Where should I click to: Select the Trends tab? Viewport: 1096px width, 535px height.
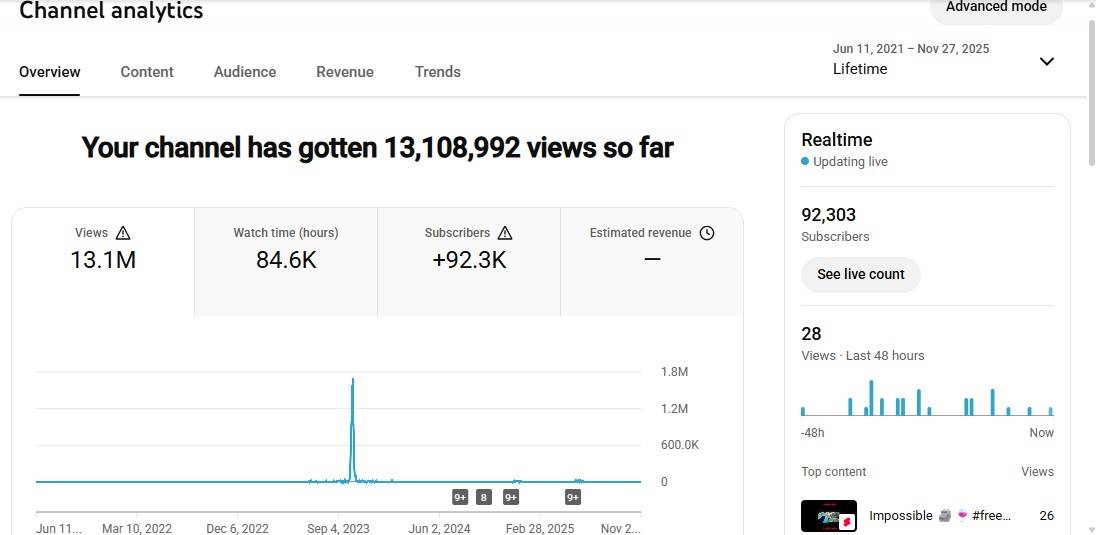438,72
